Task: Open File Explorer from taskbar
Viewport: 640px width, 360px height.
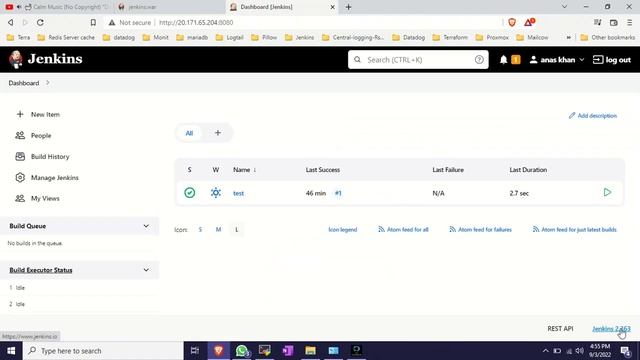Action: [310, 351]
